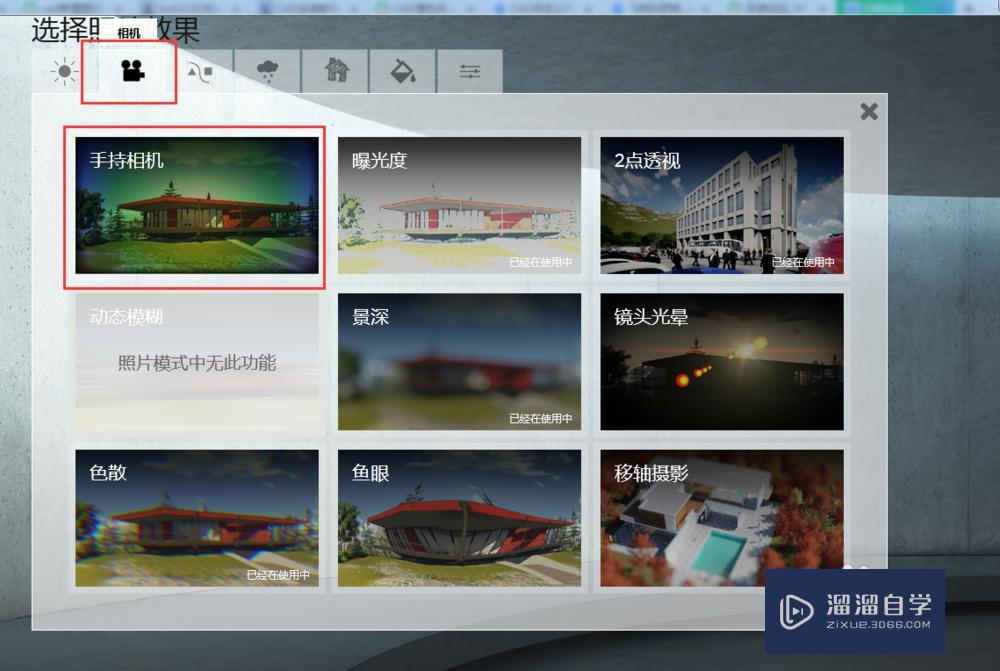1000x671 pixels.
Task: Select the 2点透视 effect thumbnail
Action: point(722,205)
